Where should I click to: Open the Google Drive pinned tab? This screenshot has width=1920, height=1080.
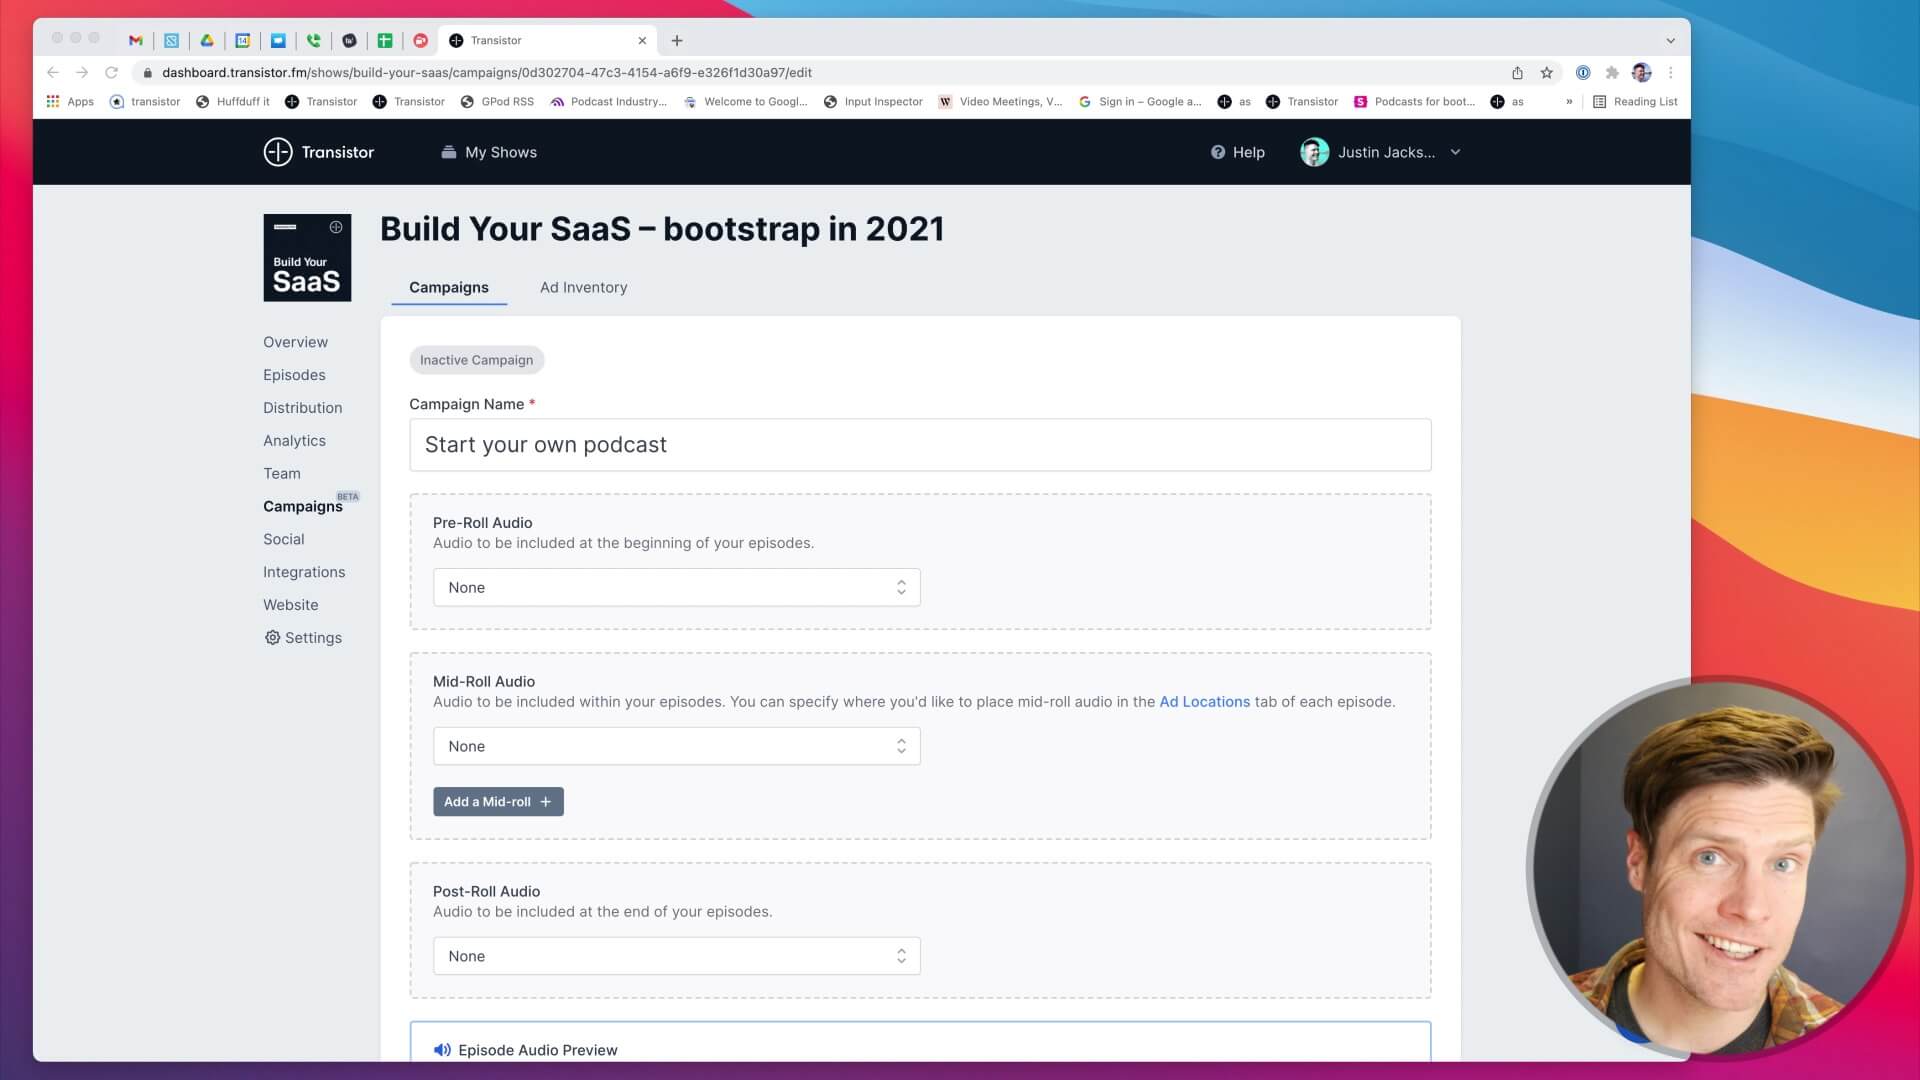click(x=207, y=40)
